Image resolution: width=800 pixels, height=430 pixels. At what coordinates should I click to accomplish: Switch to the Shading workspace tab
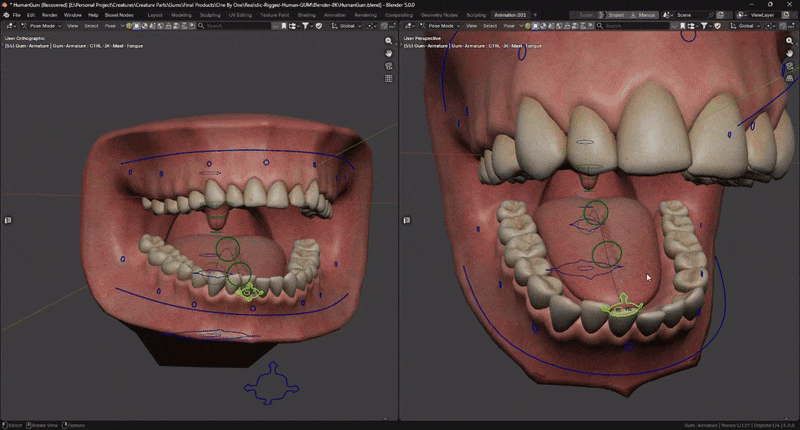click(307, 15)
